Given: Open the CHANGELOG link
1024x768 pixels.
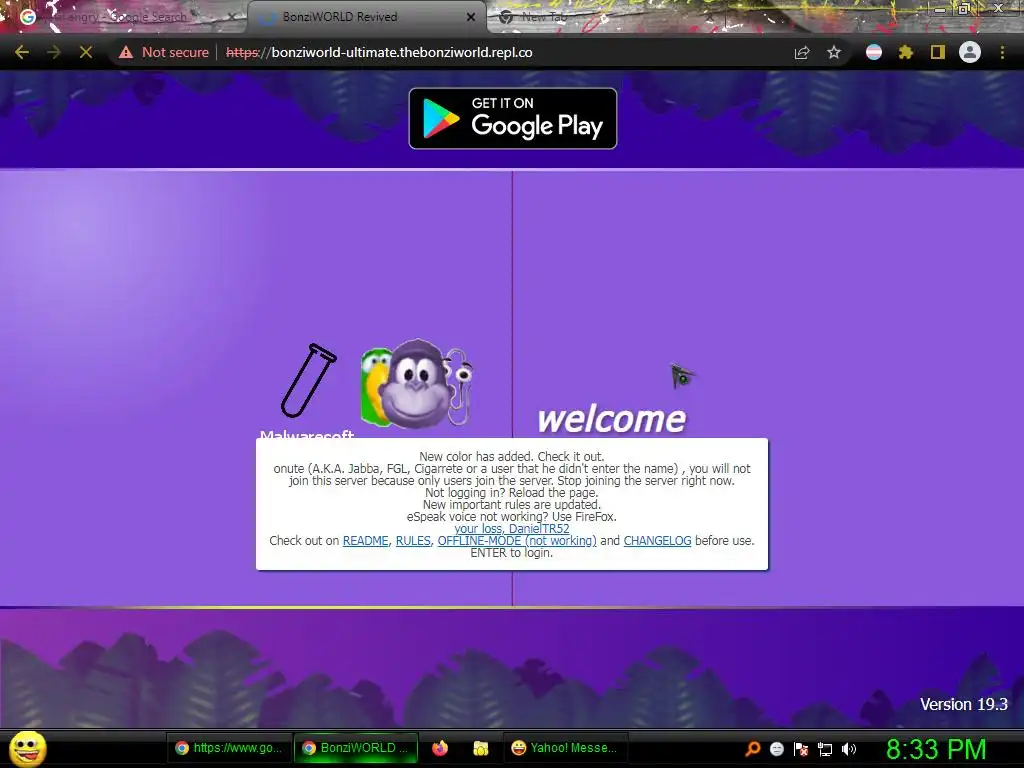Looking at the screenshot, I should coord(657,541).
